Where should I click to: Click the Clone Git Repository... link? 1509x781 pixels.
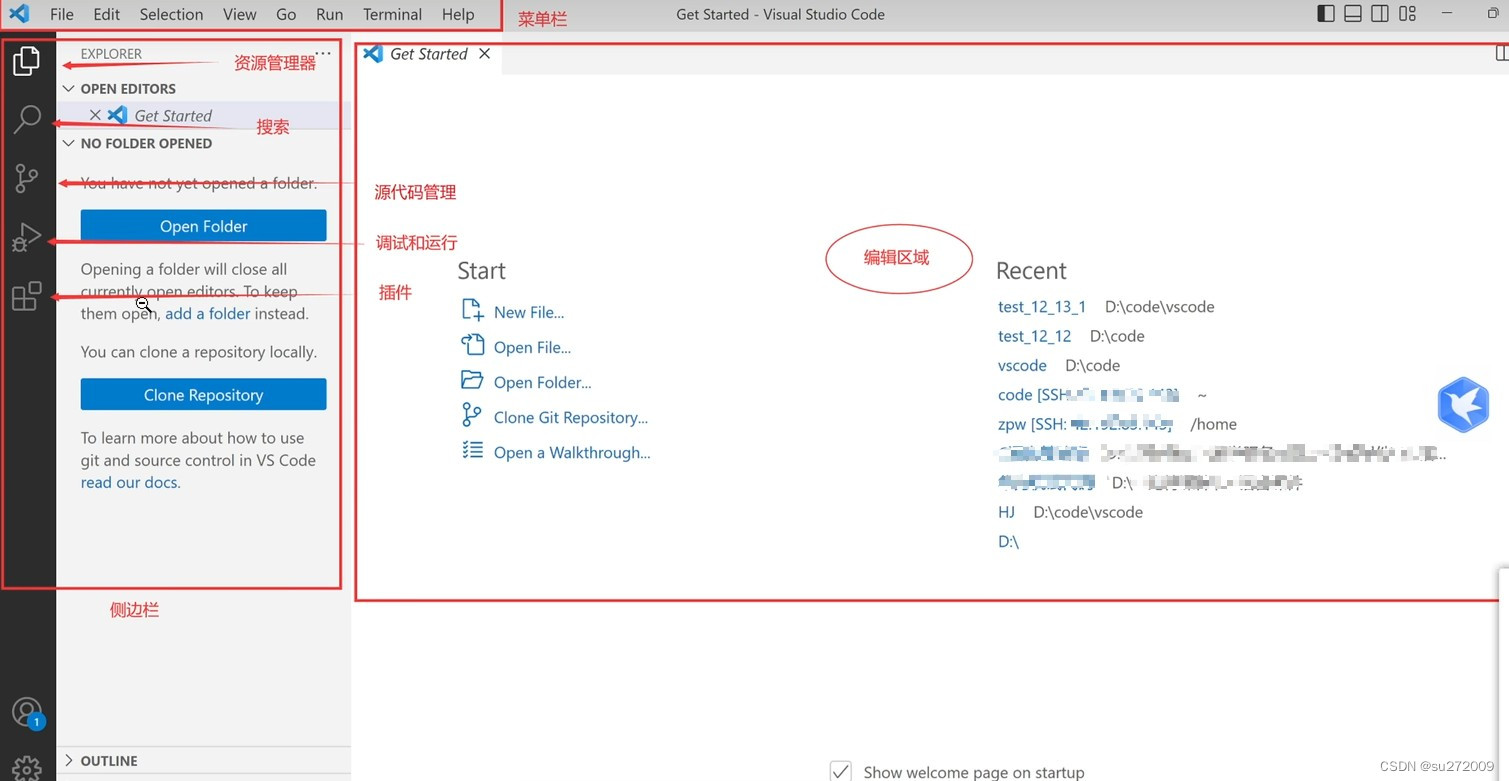[571, 417]
